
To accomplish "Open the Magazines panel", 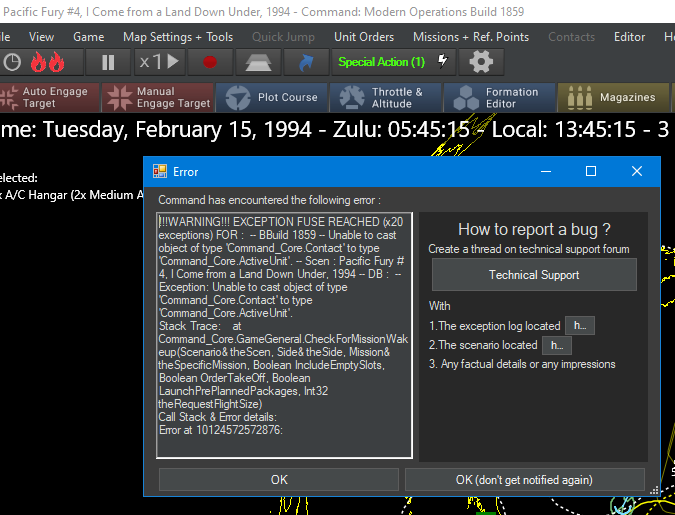I will tap(613, 97).
